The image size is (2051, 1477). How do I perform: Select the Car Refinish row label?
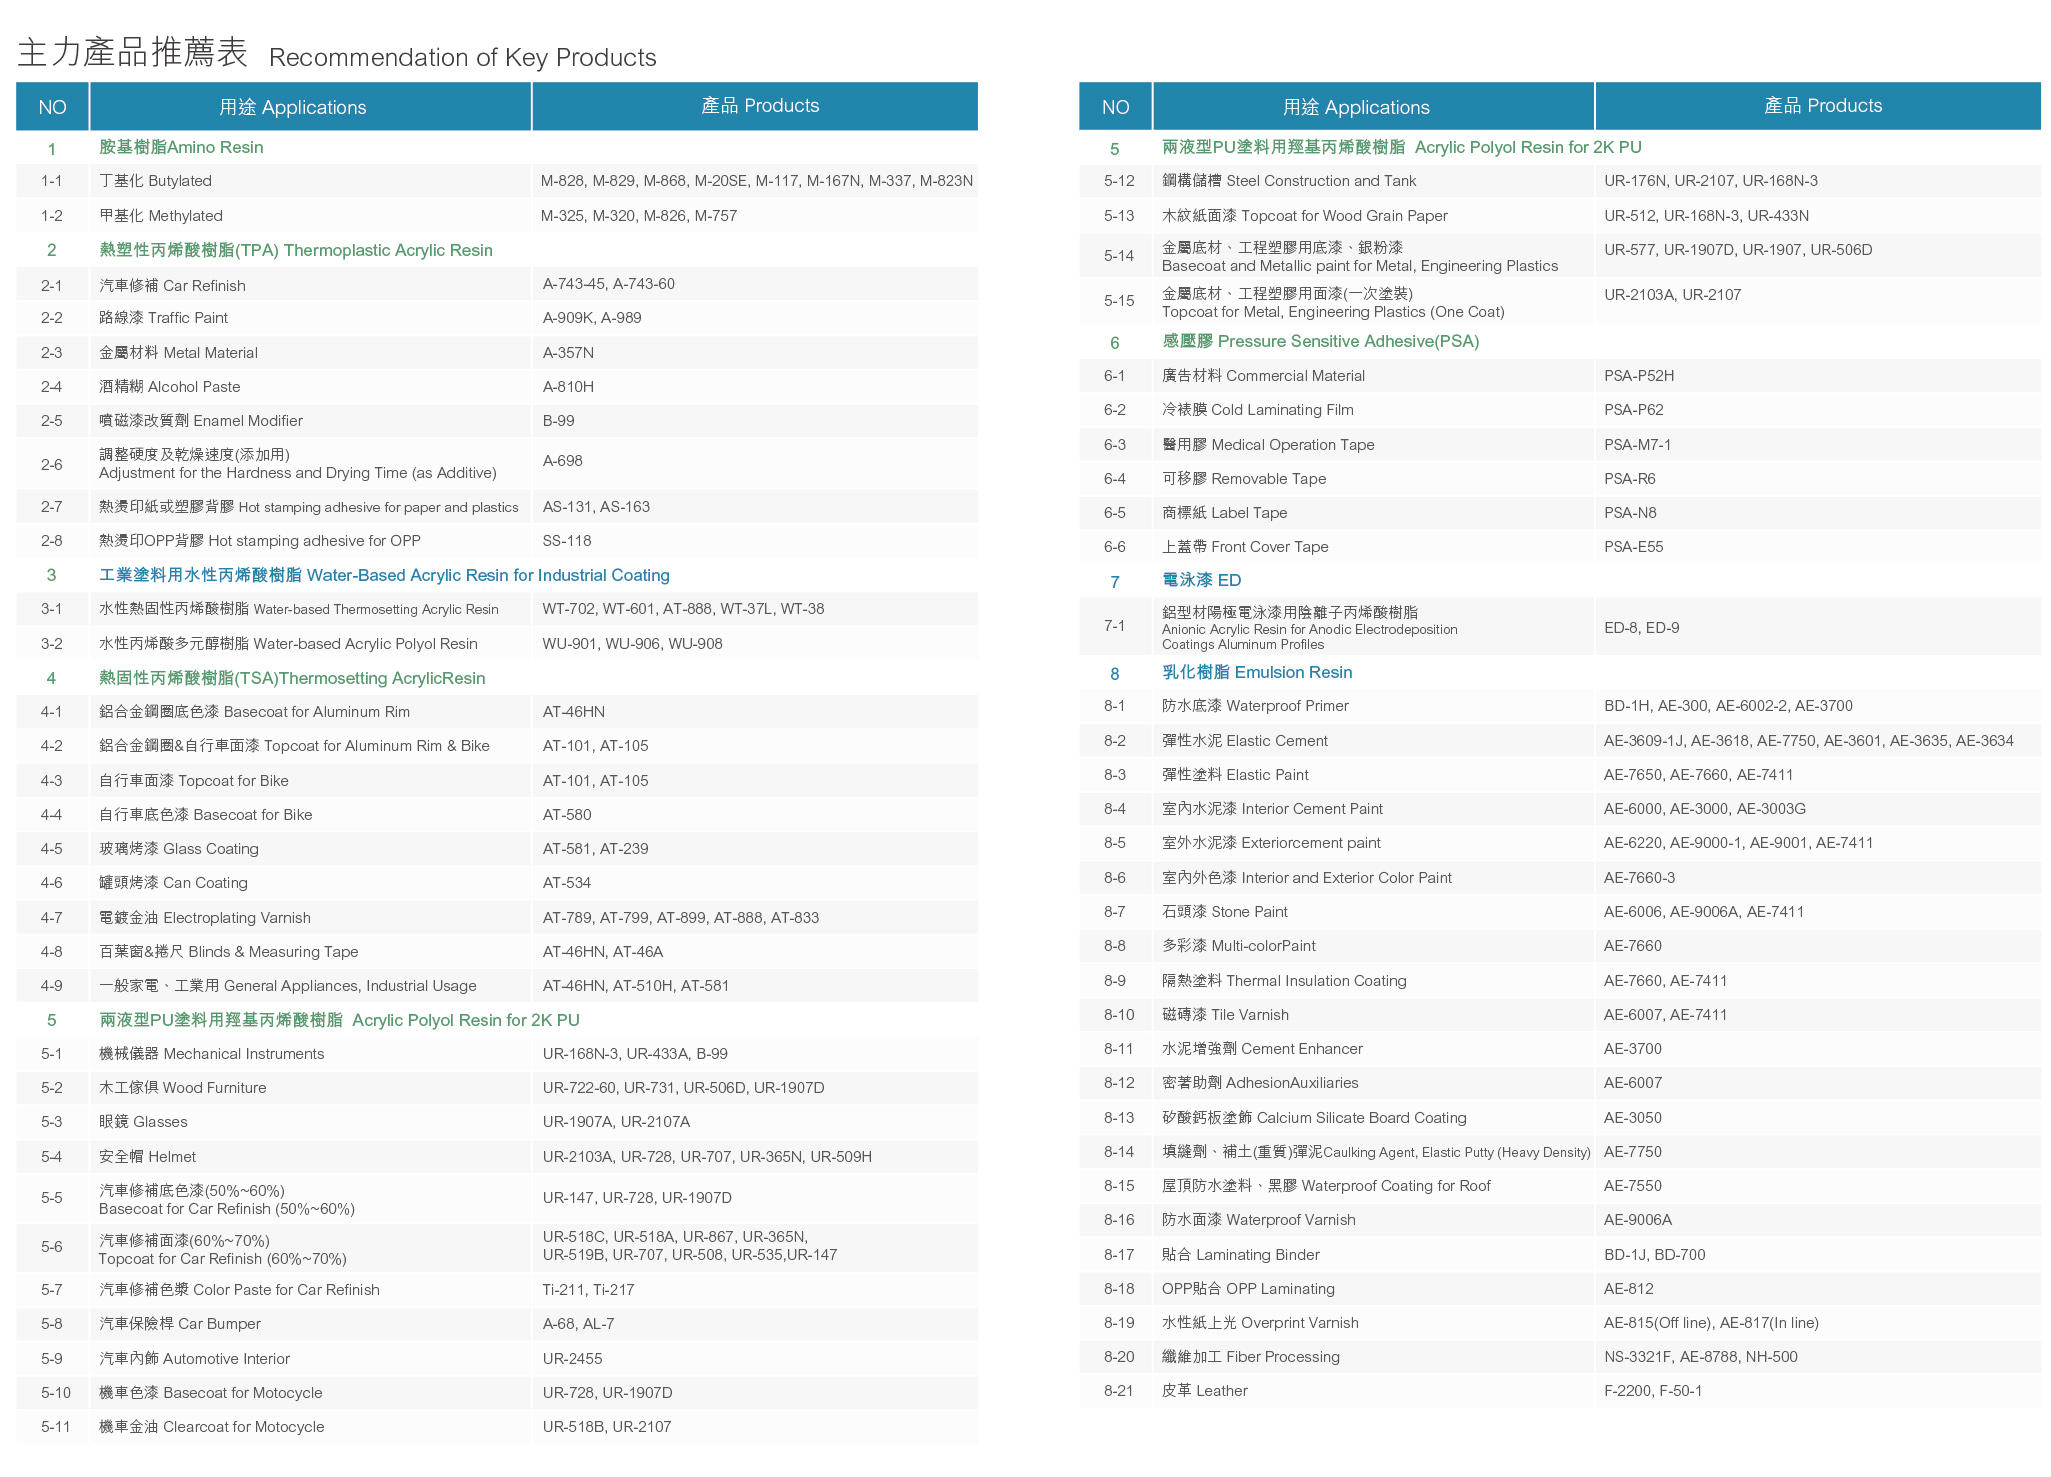(x=172, y=286)
